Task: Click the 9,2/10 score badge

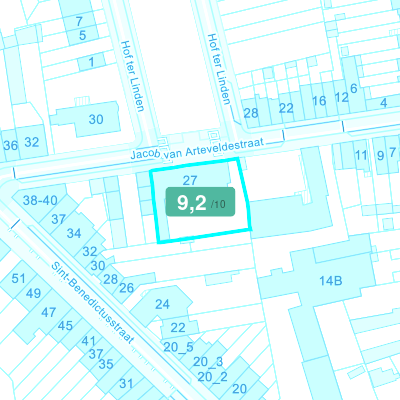Action: coord(200,202)
